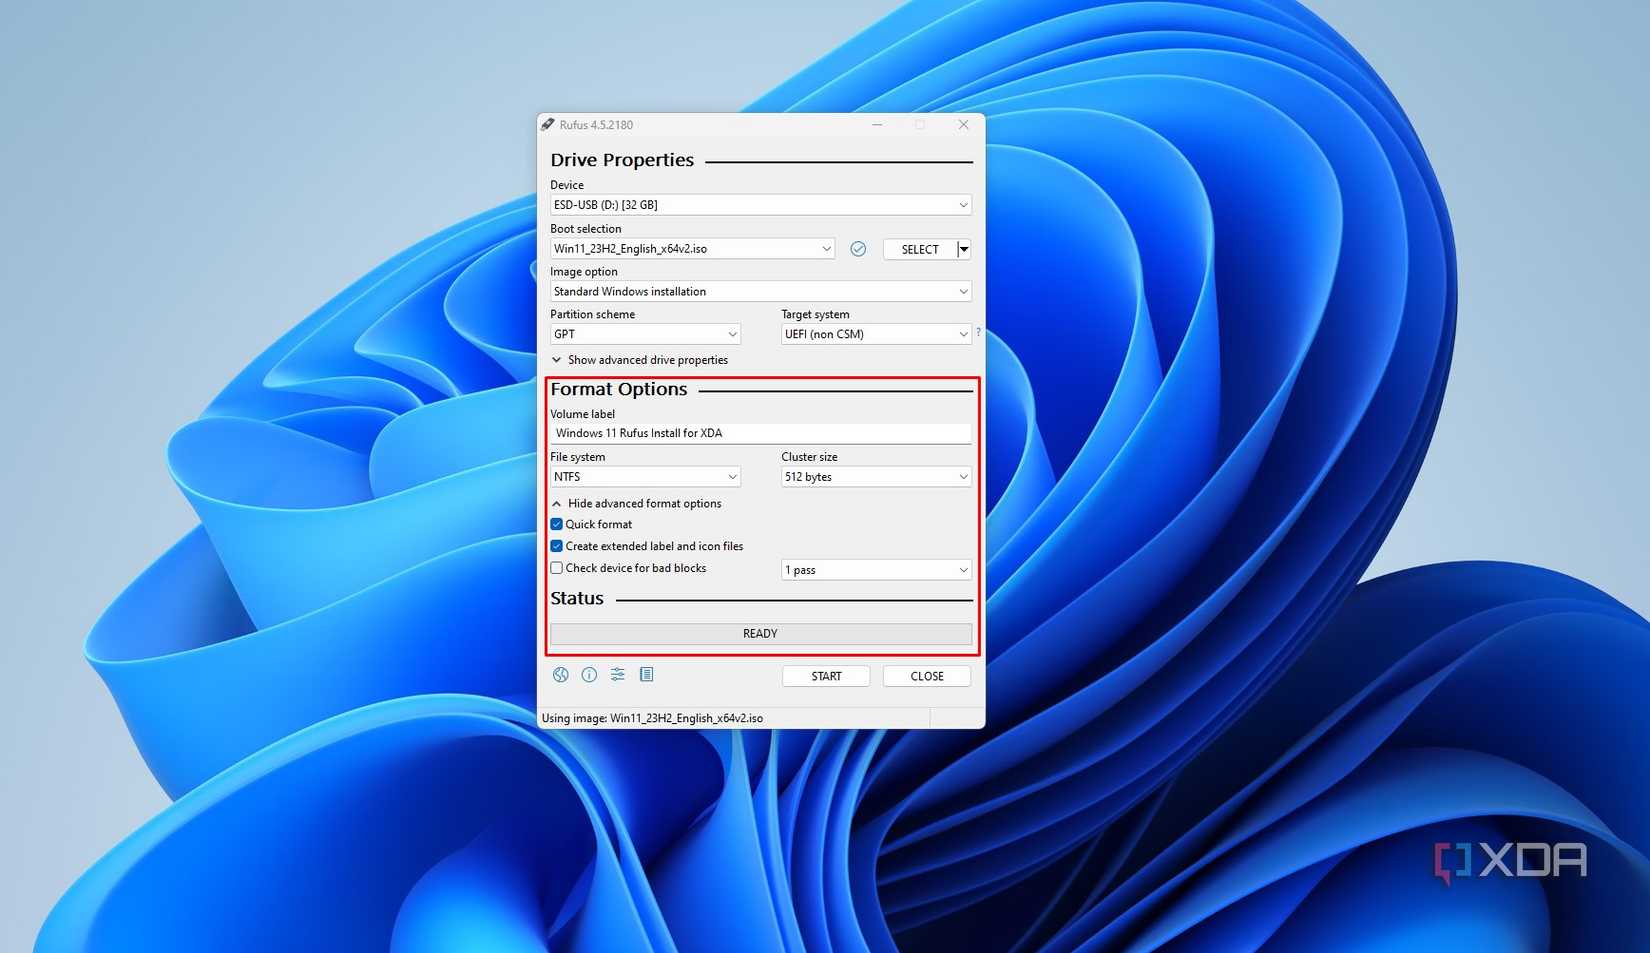The image size is (1650, 953).
Task: Disable Create extended label and icon files
Action: [556, 545]
